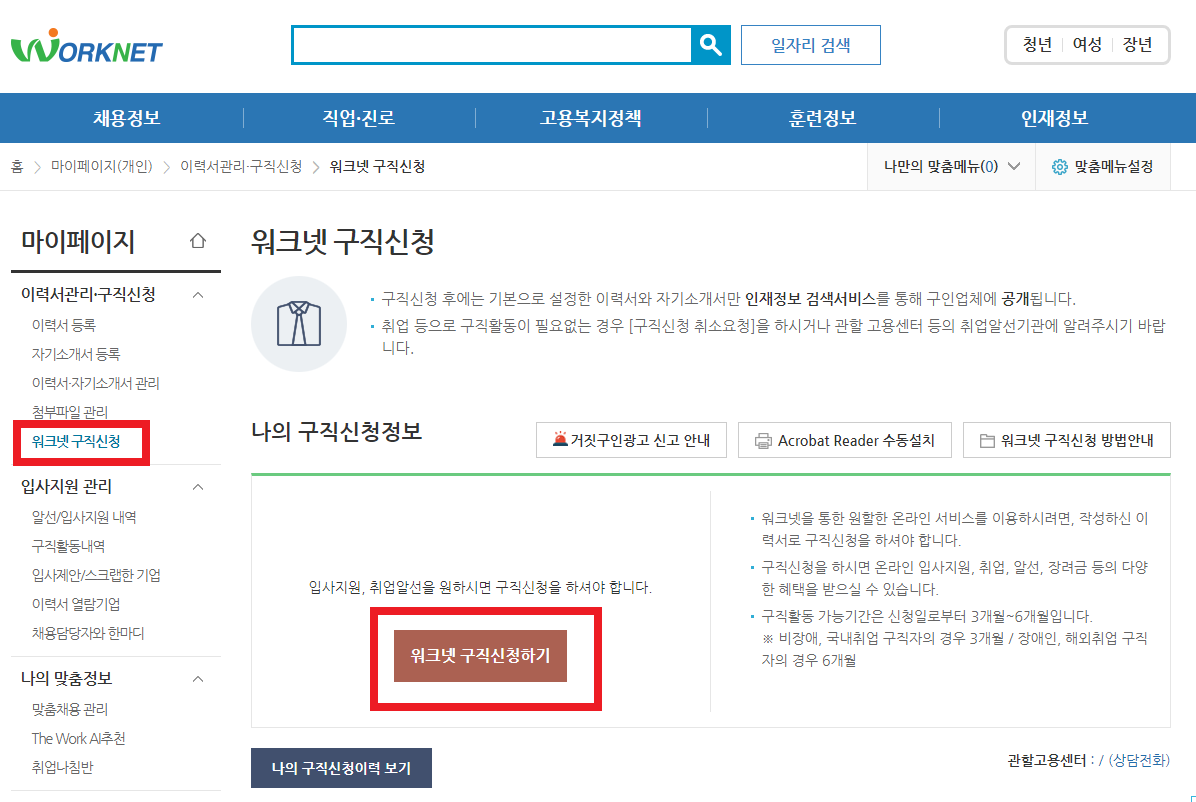Open the 고용복지정책 main menu
Screen dimensions: 1196x802
pos(591,118)
